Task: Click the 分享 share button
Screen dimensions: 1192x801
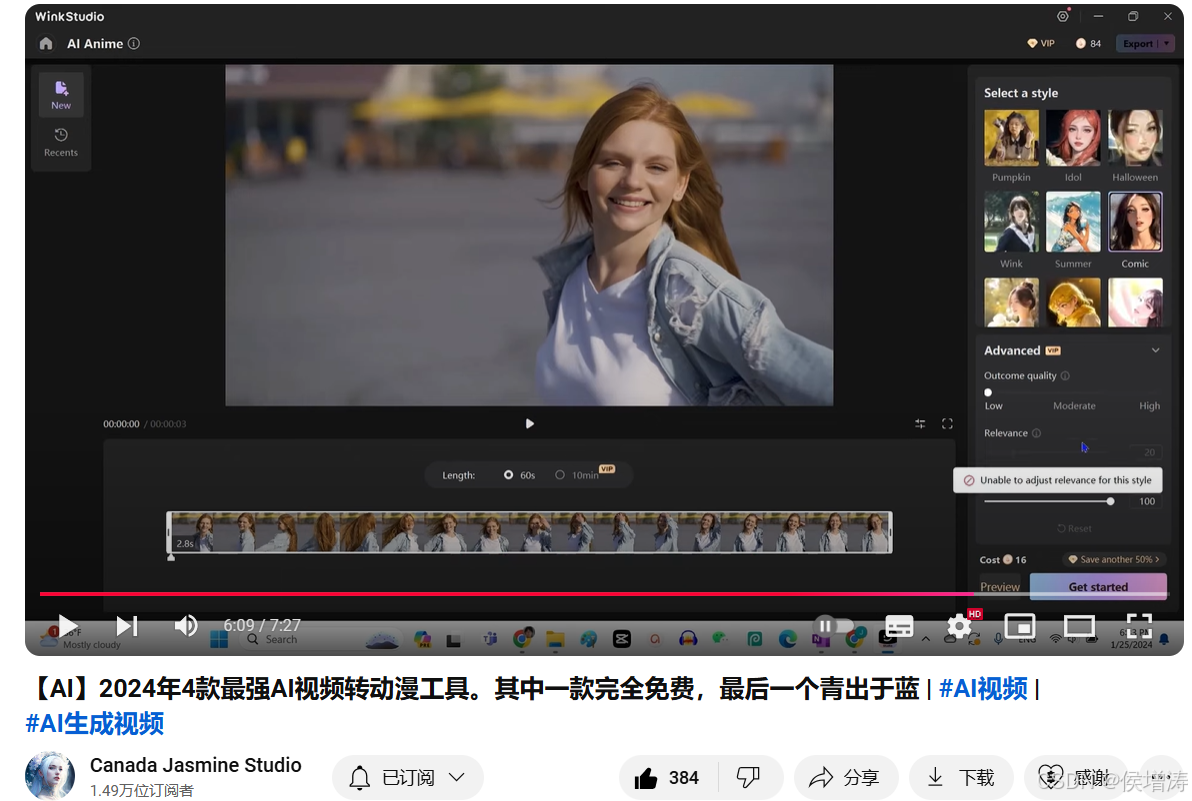Action: [845, 777]
